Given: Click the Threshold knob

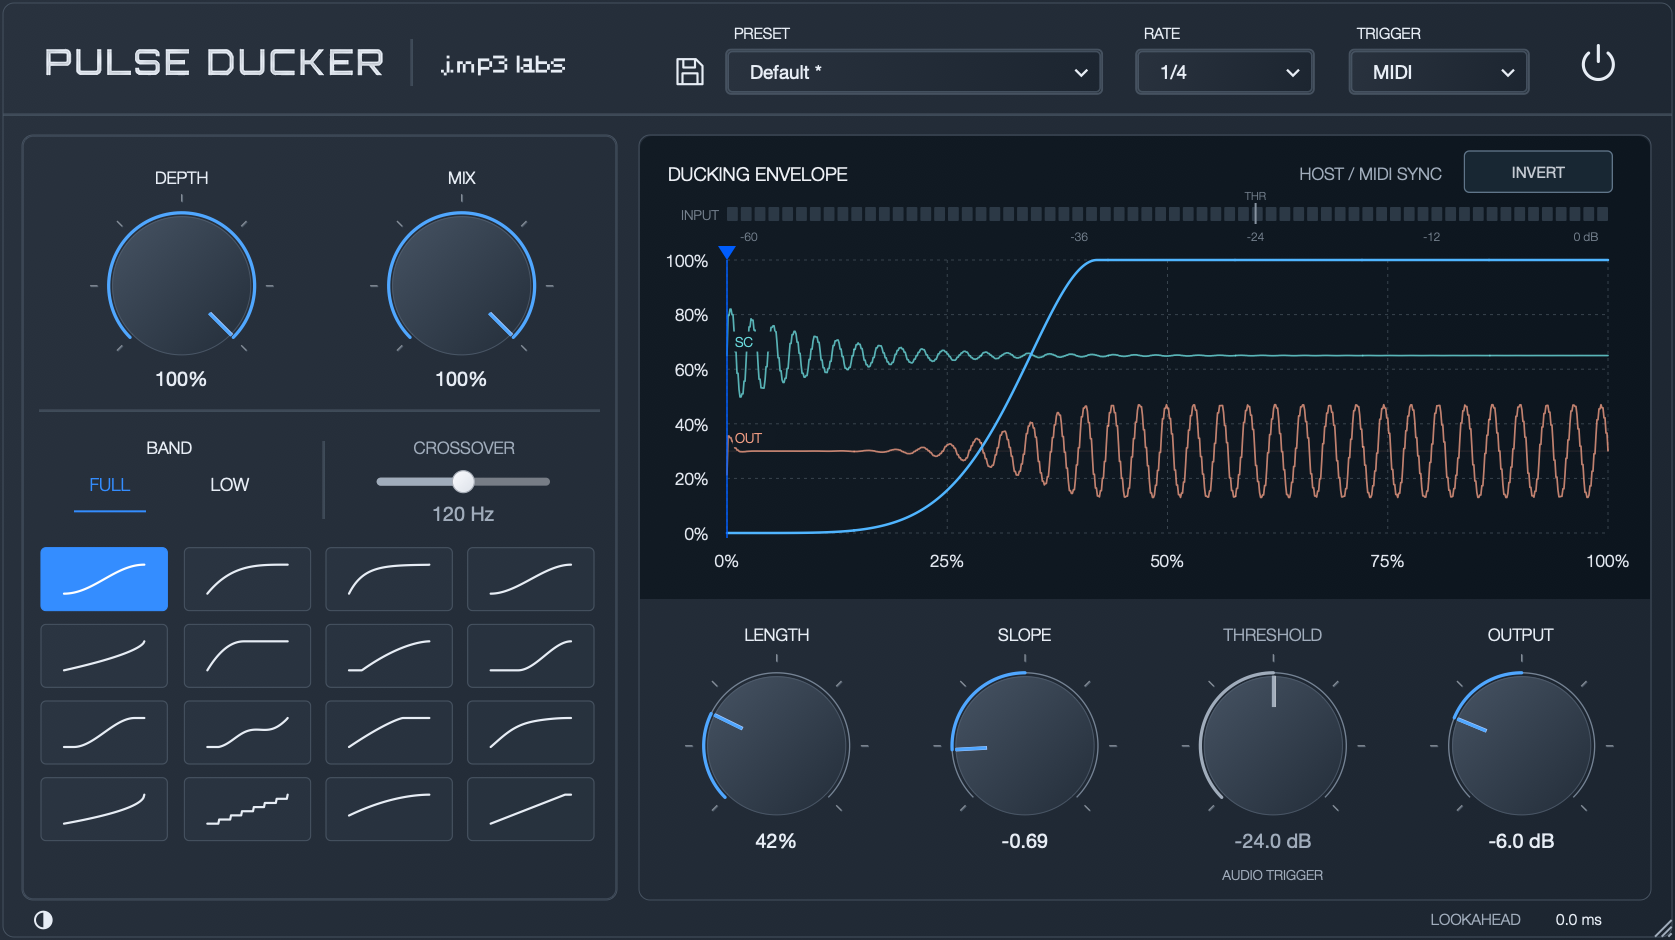Looking at the screenshot, I should [1273, 745].
